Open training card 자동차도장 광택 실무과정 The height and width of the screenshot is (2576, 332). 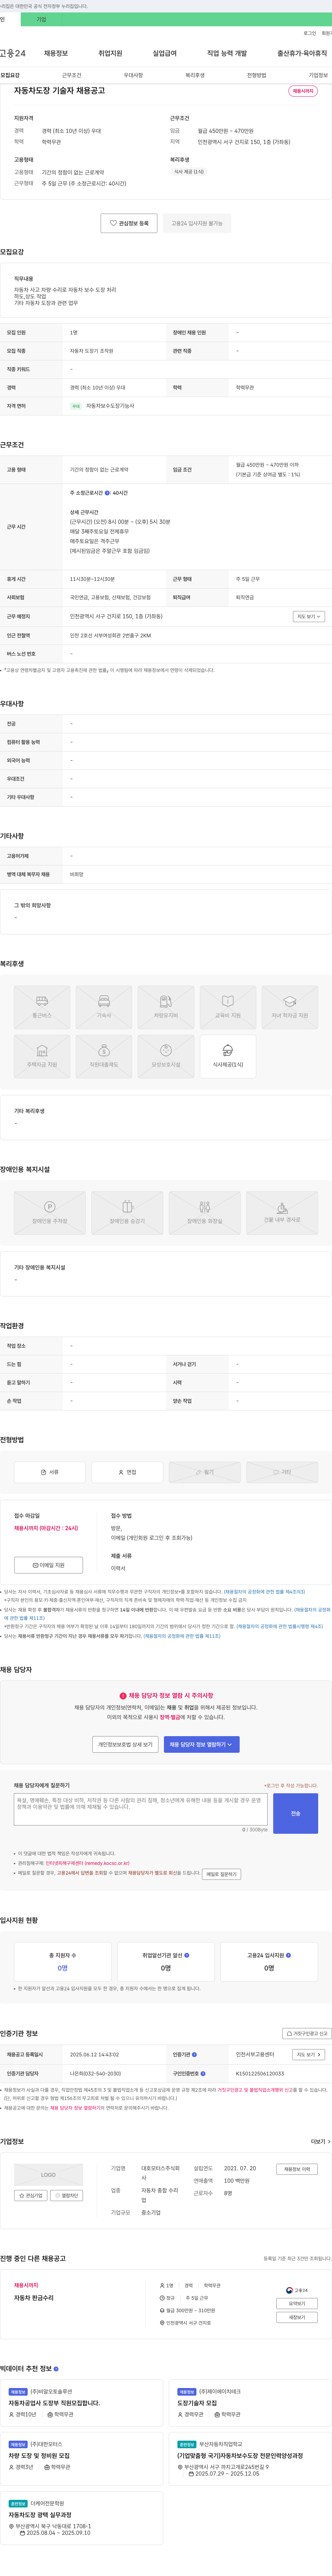[40, 2515]
